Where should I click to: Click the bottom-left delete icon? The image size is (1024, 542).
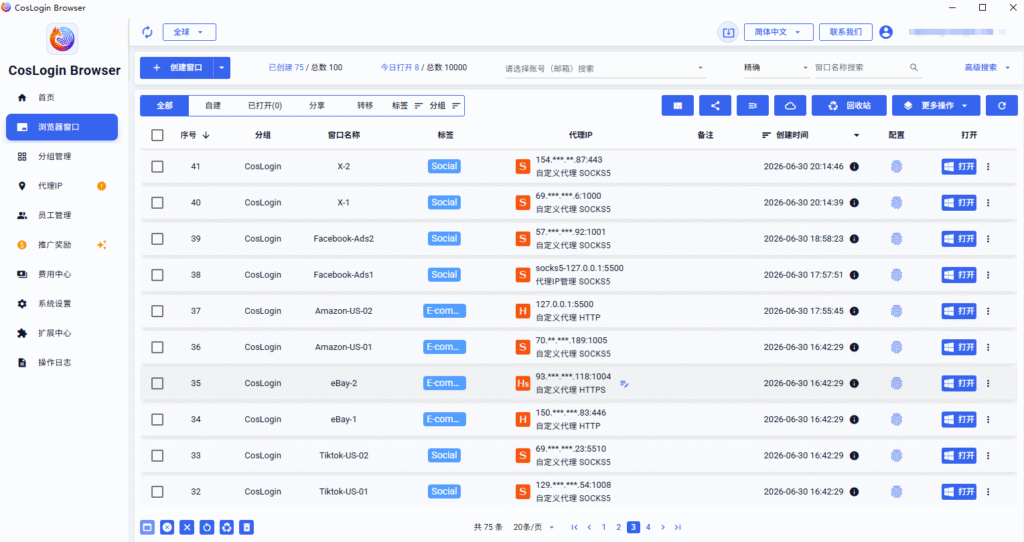(246, 527)
